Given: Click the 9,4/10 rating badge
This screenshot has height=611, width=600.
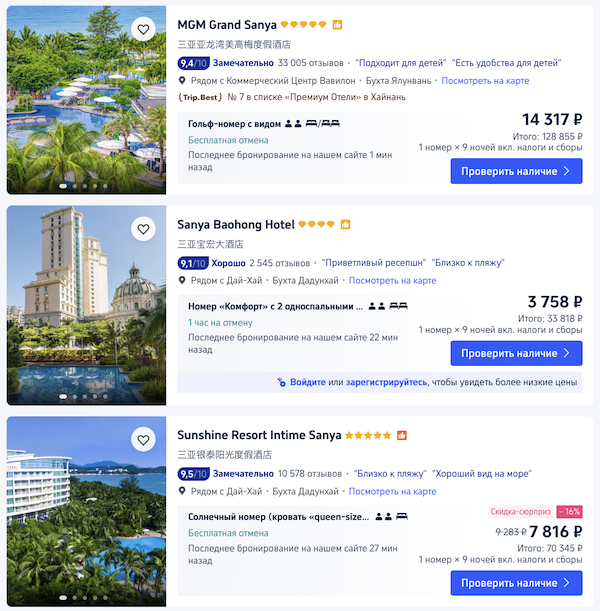Looking at the screenshot, I should [x=192, y=63].
